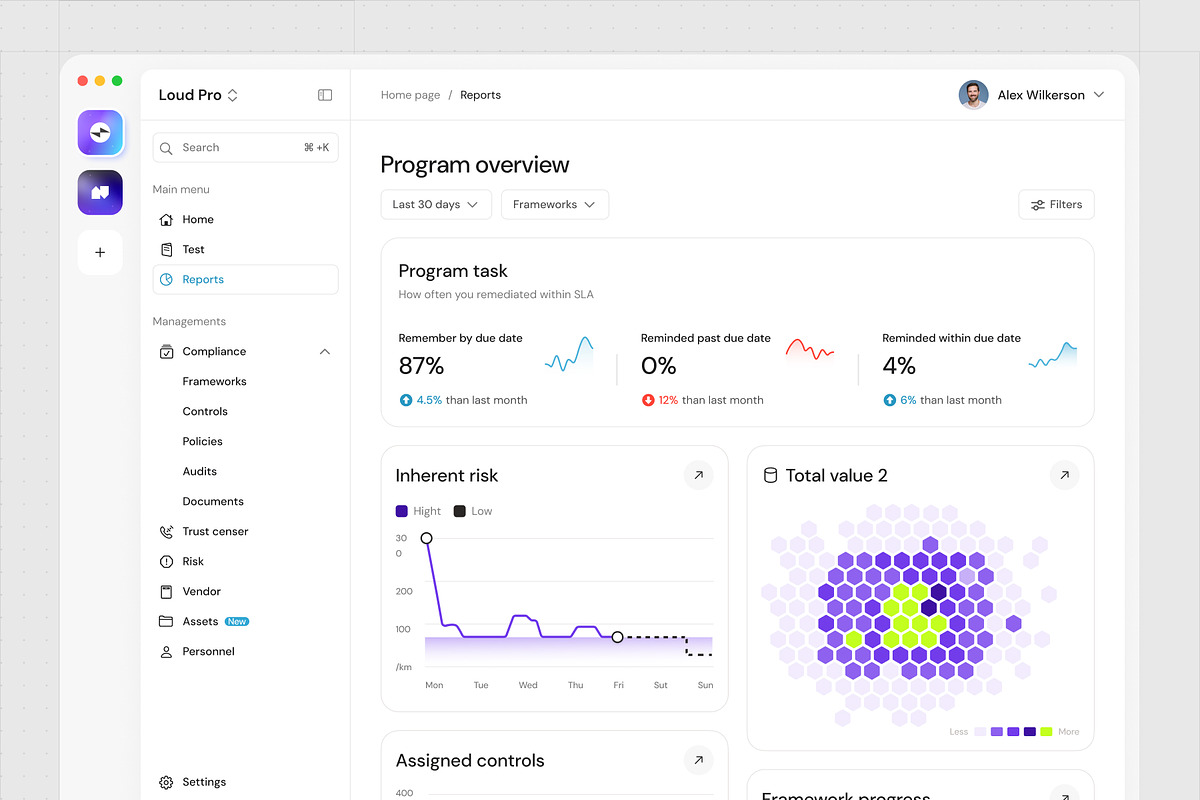
Task: Open Inherent risk in expanded view arrow
Action: point(699,475)
